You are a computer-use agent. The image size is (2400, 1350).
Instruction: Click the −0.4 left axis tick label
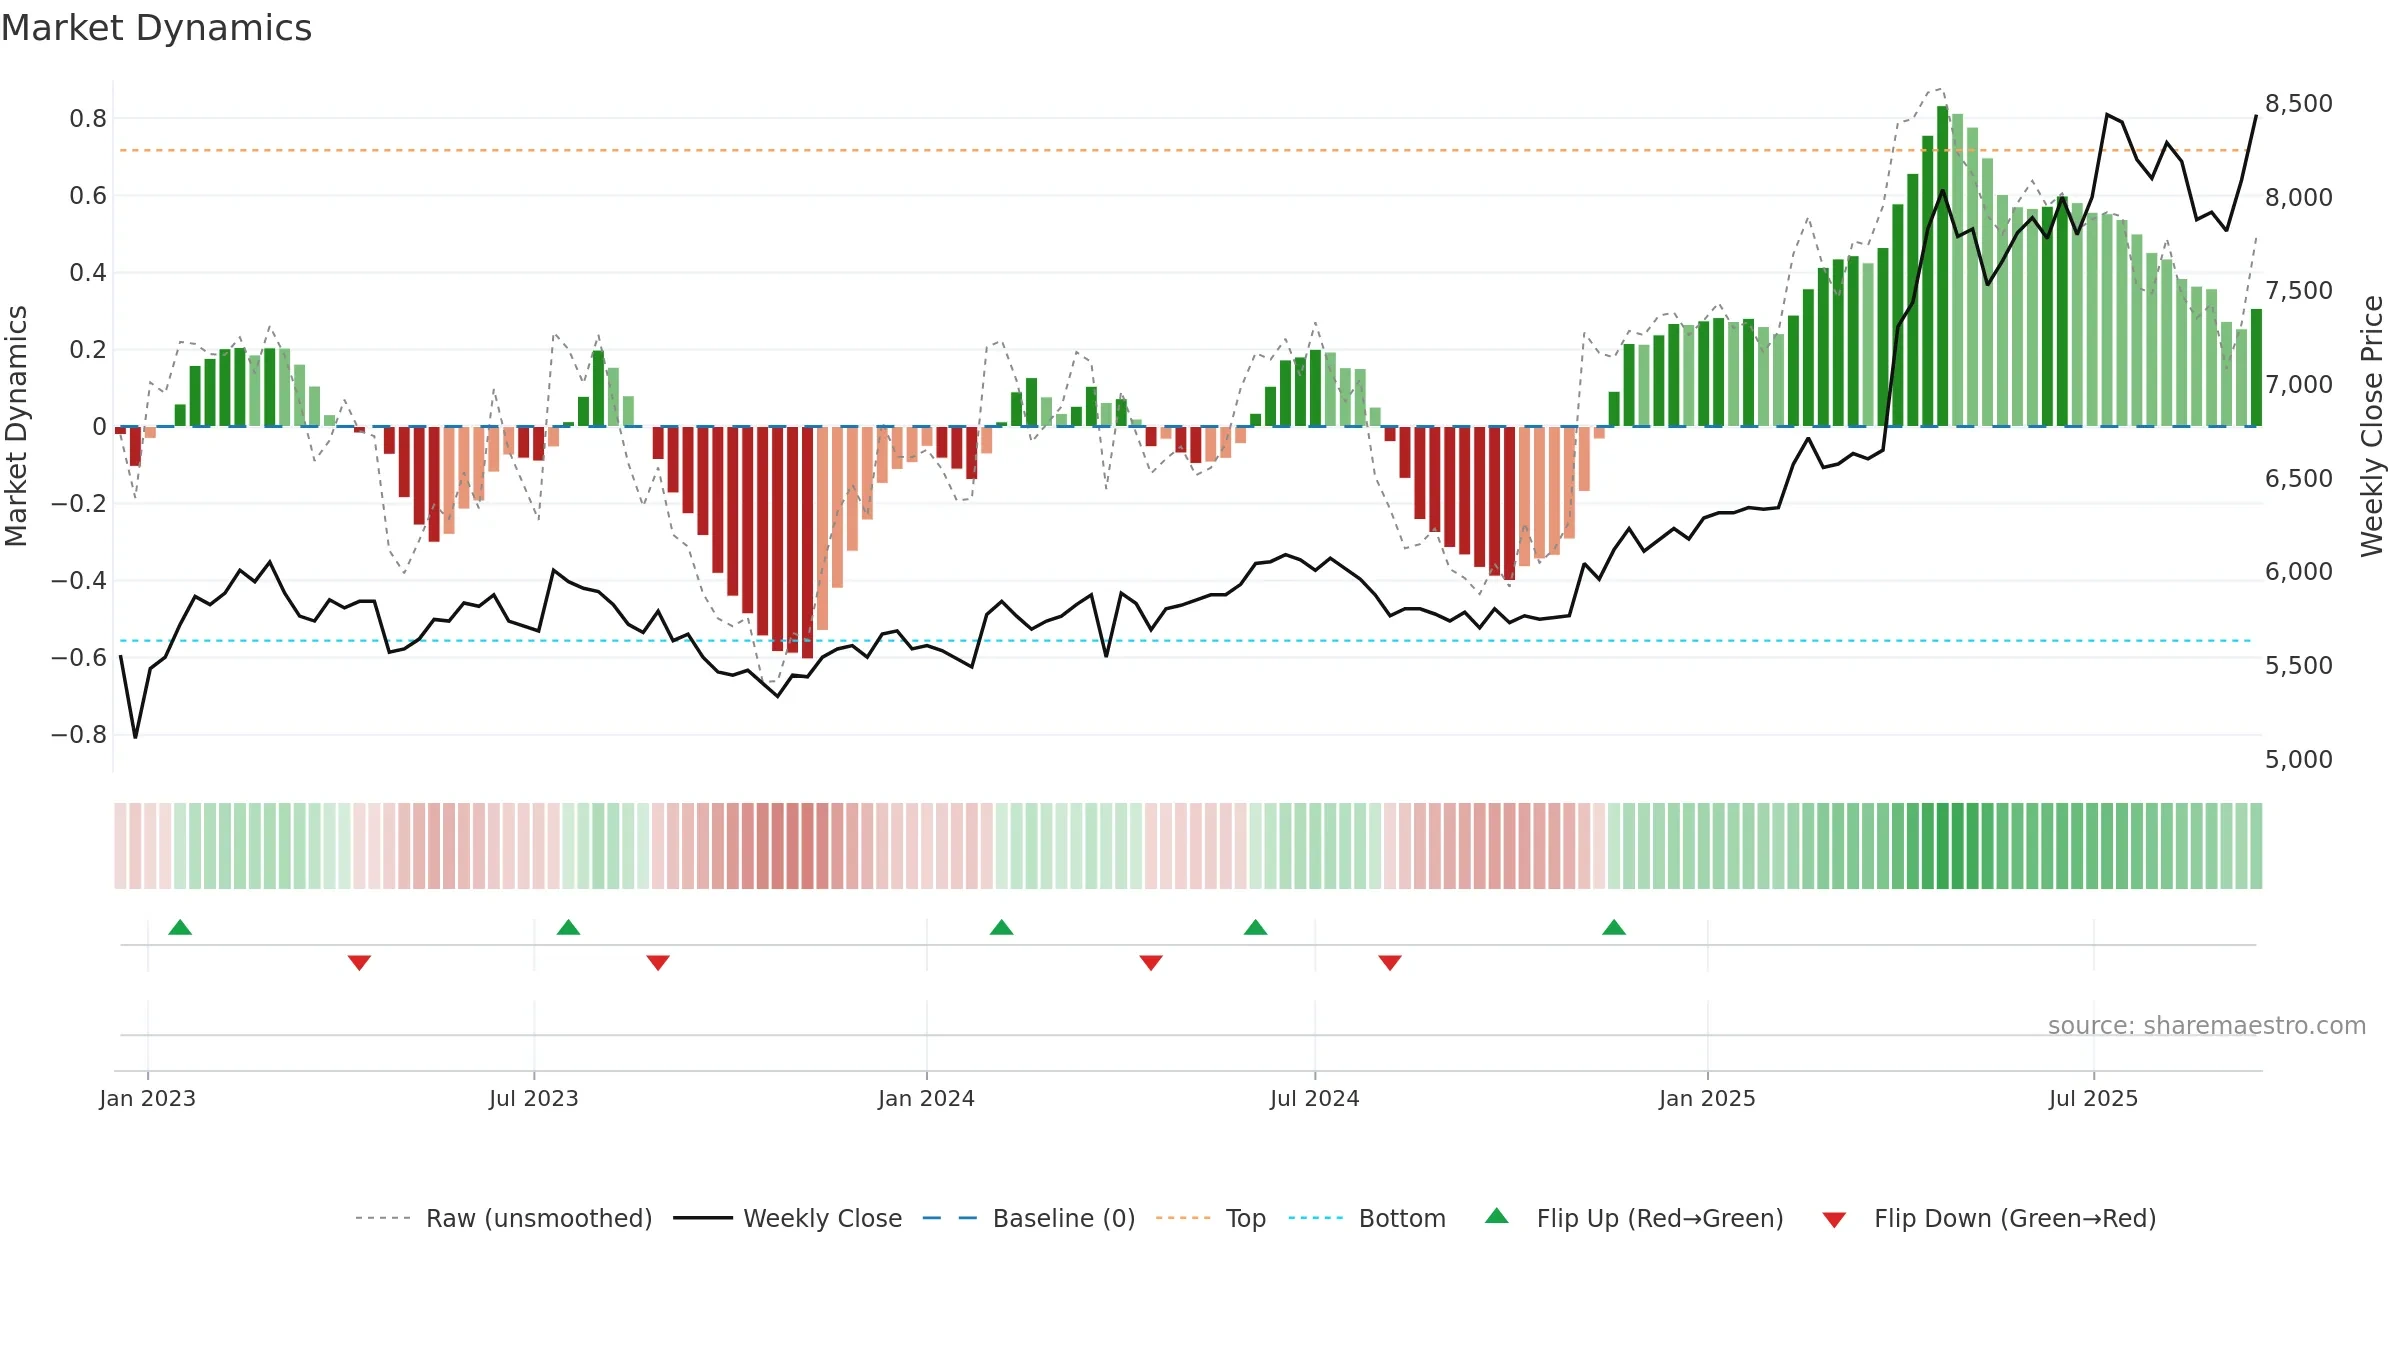click(79, 581)
